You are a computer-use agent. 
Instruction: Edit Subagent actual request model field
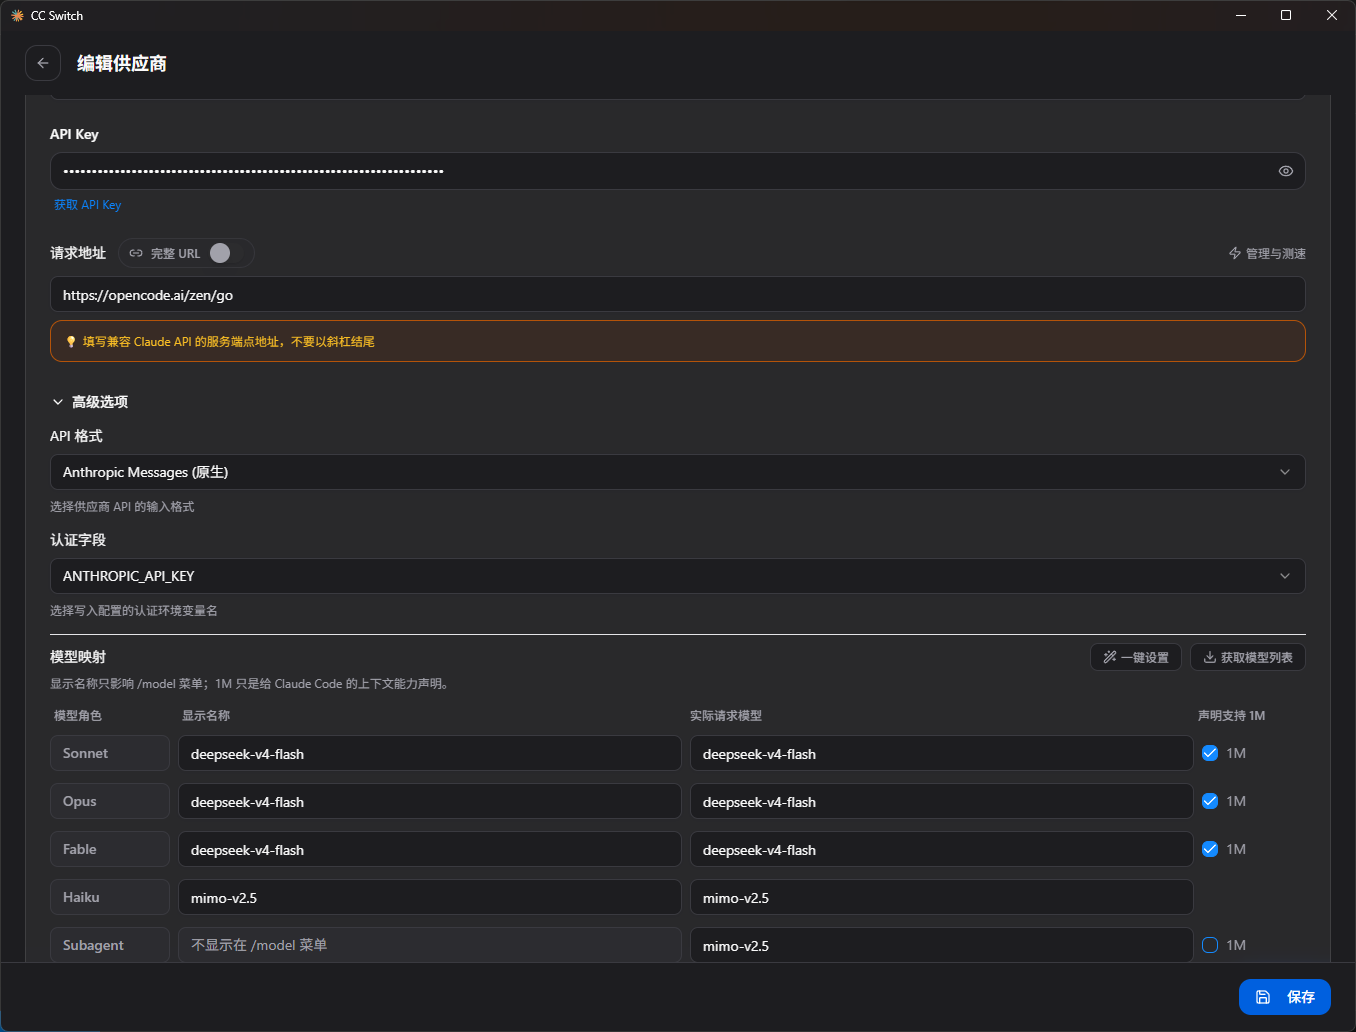(941, 945)
